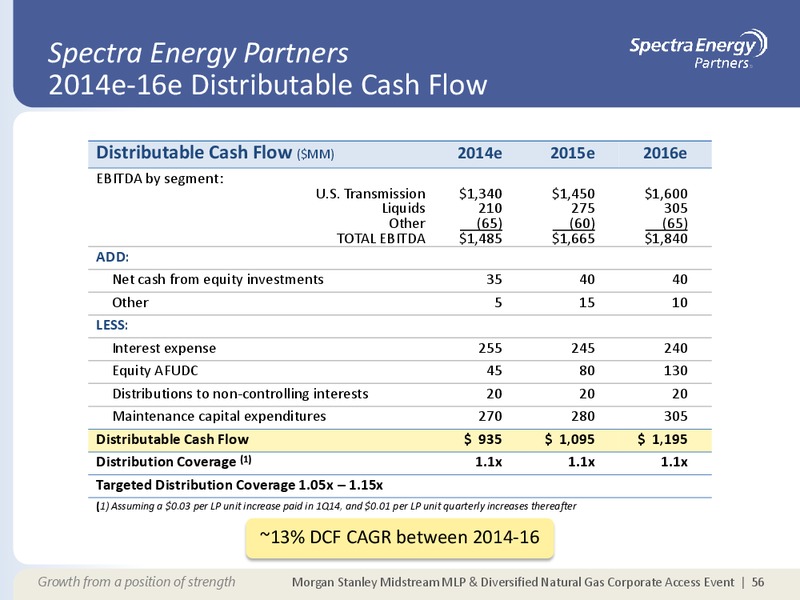Click the 'Morgan Stanley Midstream MLP' event footer
This screenshot has width=800, height=600.
pos(513,582)
